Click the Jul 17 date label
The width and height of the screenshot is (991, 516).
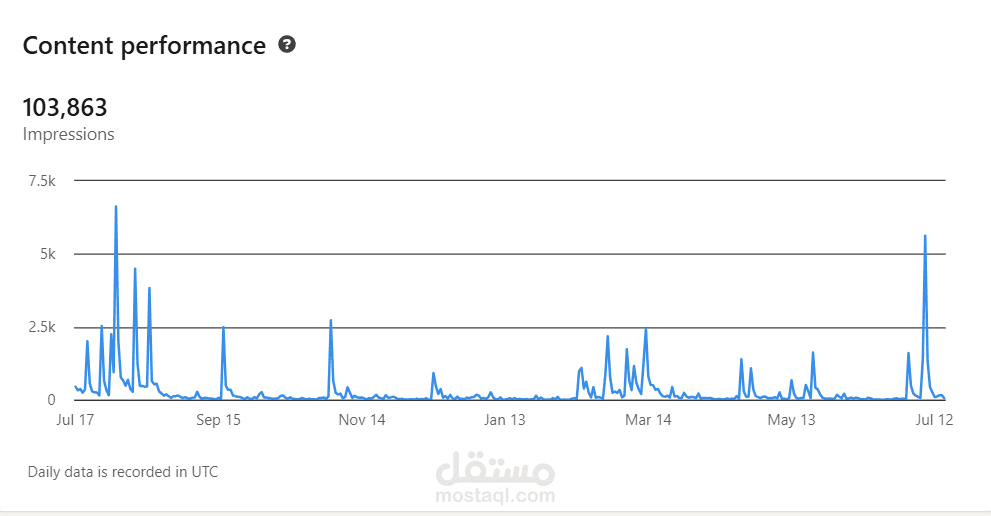pos(75,420)
